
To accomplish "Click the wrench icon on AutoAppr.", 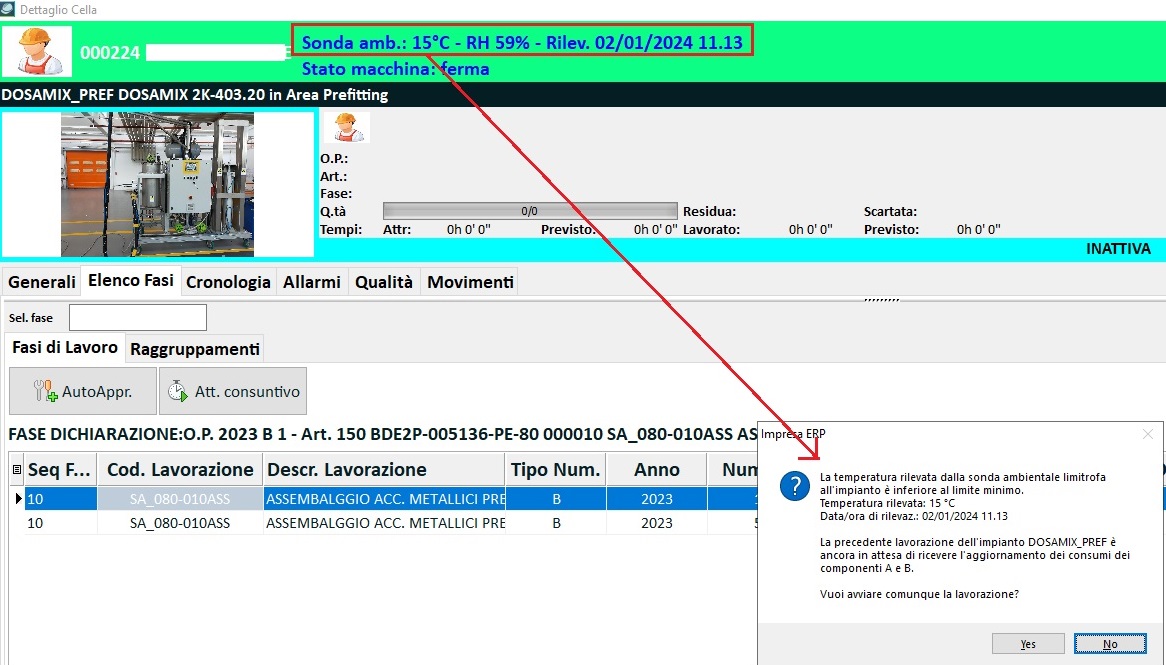I will (45, 391).
